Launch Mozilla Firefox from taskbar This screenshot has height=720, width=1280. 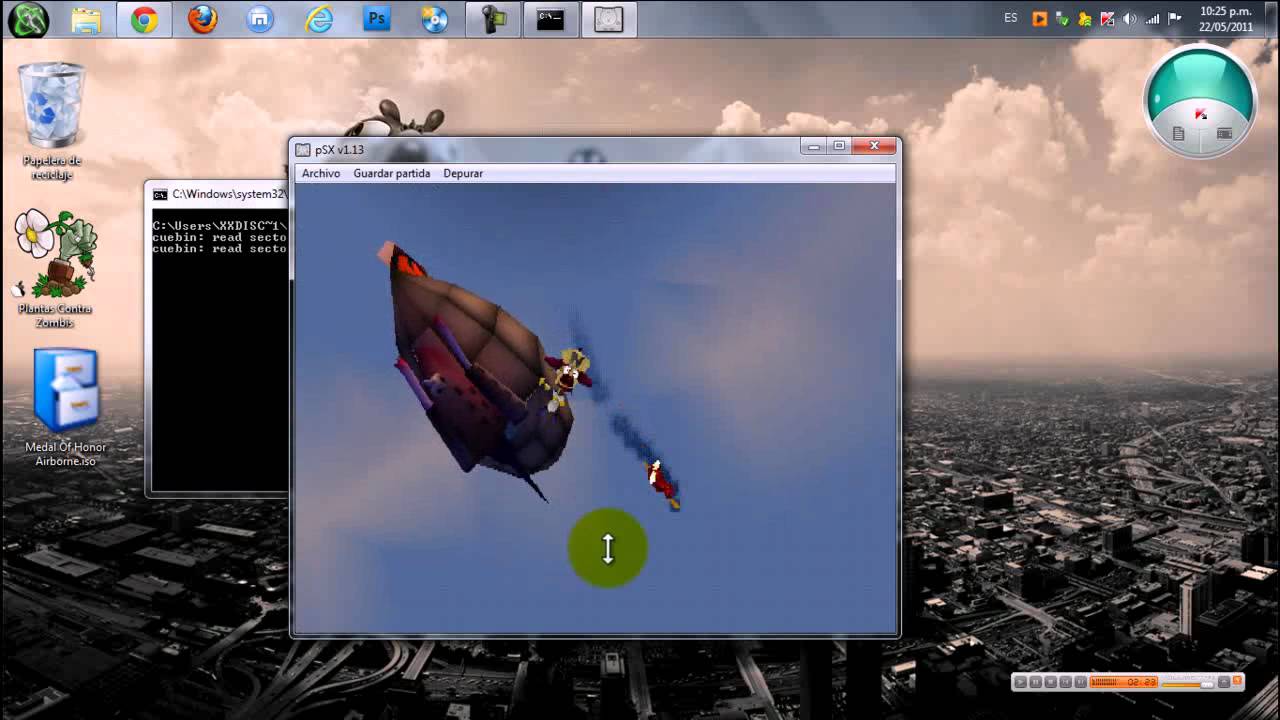(202, 19)
